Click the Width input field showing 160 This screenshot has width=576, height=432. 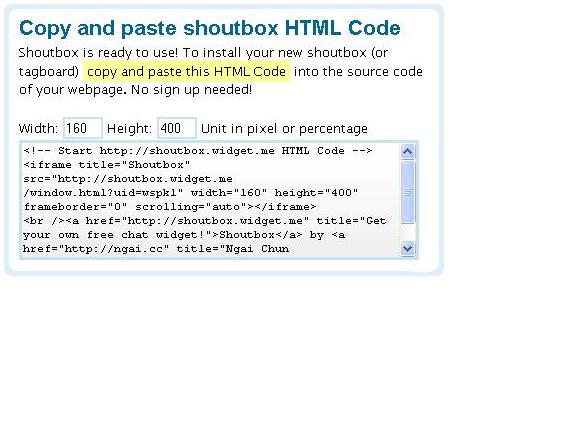(83, 128)
